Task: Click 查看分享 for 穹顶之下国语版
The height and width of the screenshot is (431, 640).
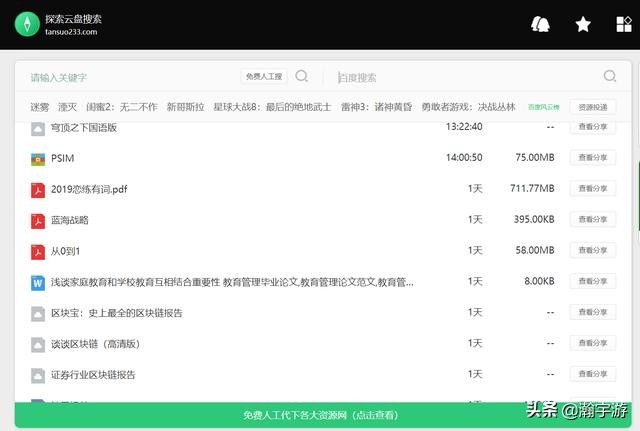Action: pyautogui.click(x=593, y=127)
